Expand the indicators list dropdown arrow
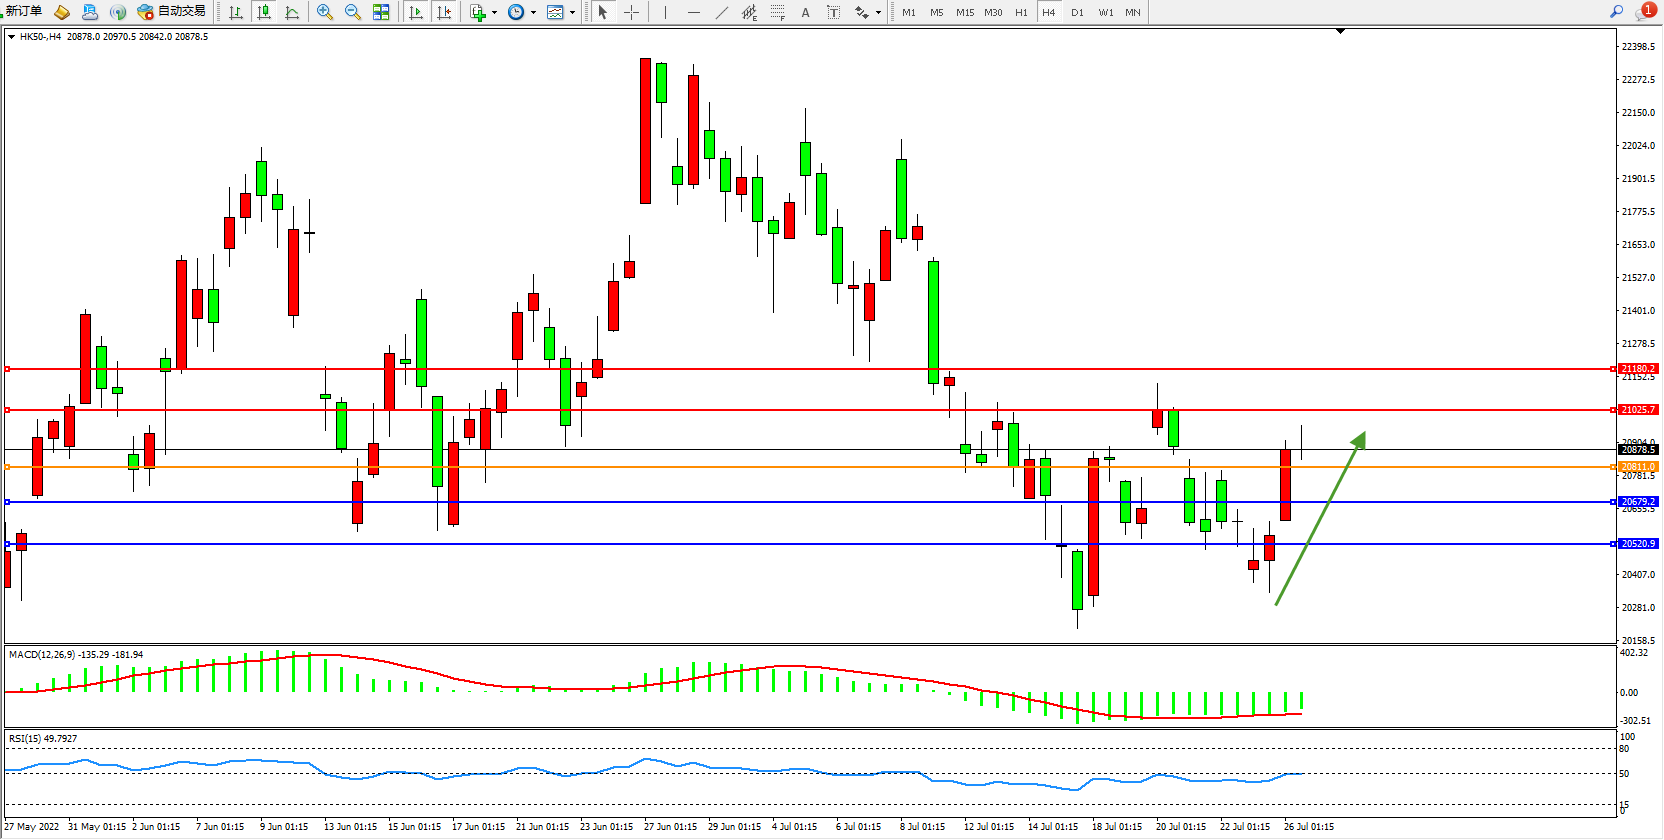The width and height of the screenshot is (1664, 840). [494, 13]
